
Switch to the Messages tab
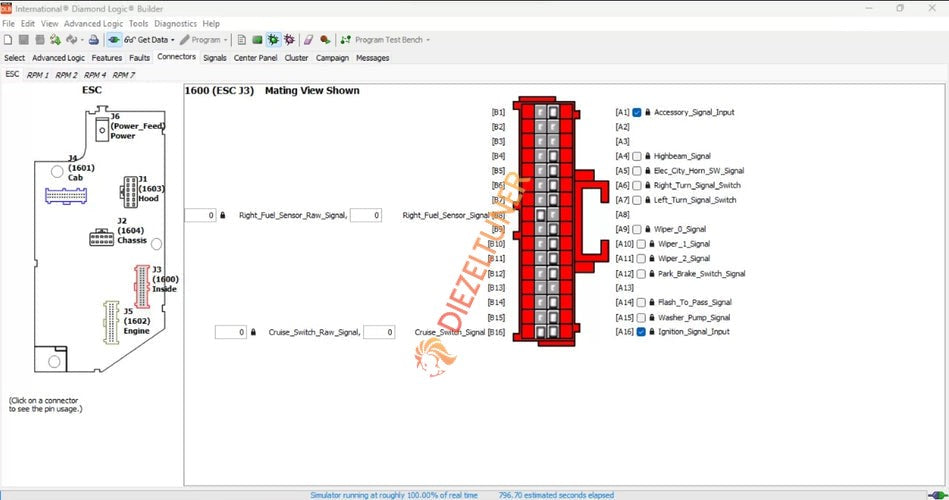pos(373,58)
